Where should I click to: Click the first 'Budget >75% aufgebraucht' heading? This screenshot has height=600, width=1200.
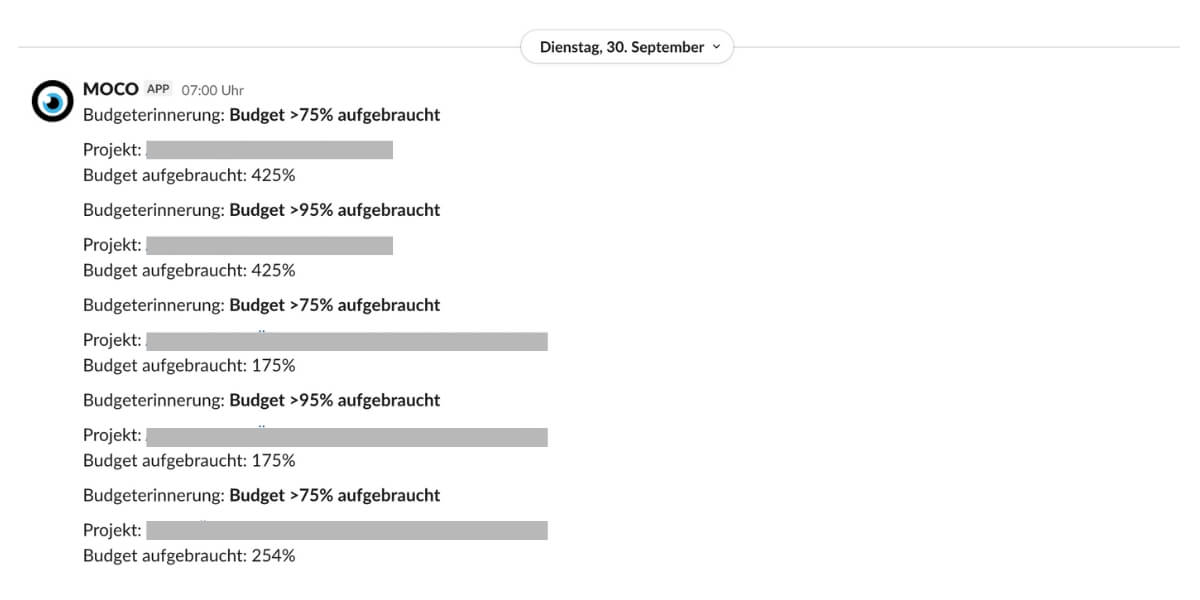point(334,114)
